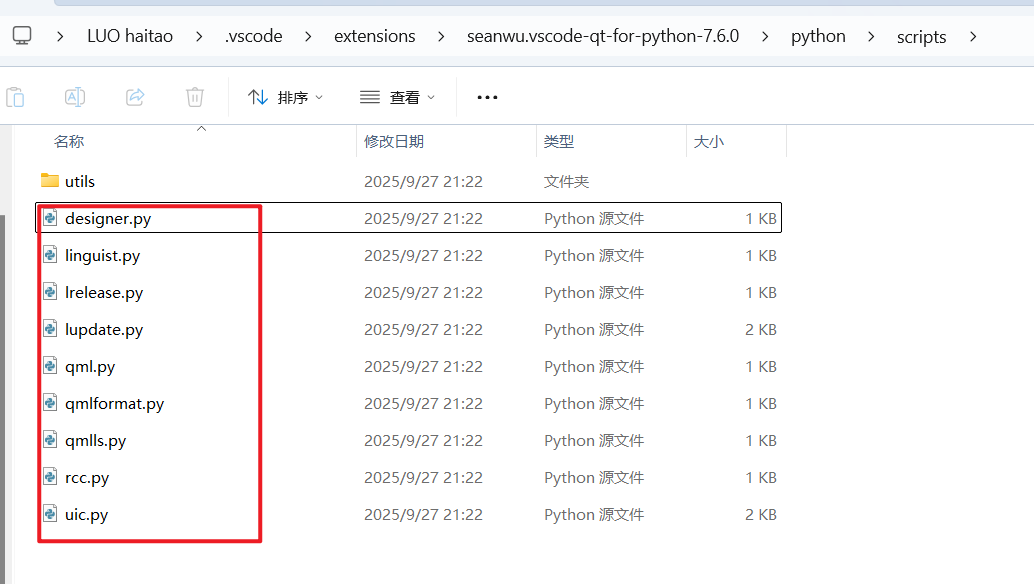Select the designer.py file icon

[x=50, y=218]
